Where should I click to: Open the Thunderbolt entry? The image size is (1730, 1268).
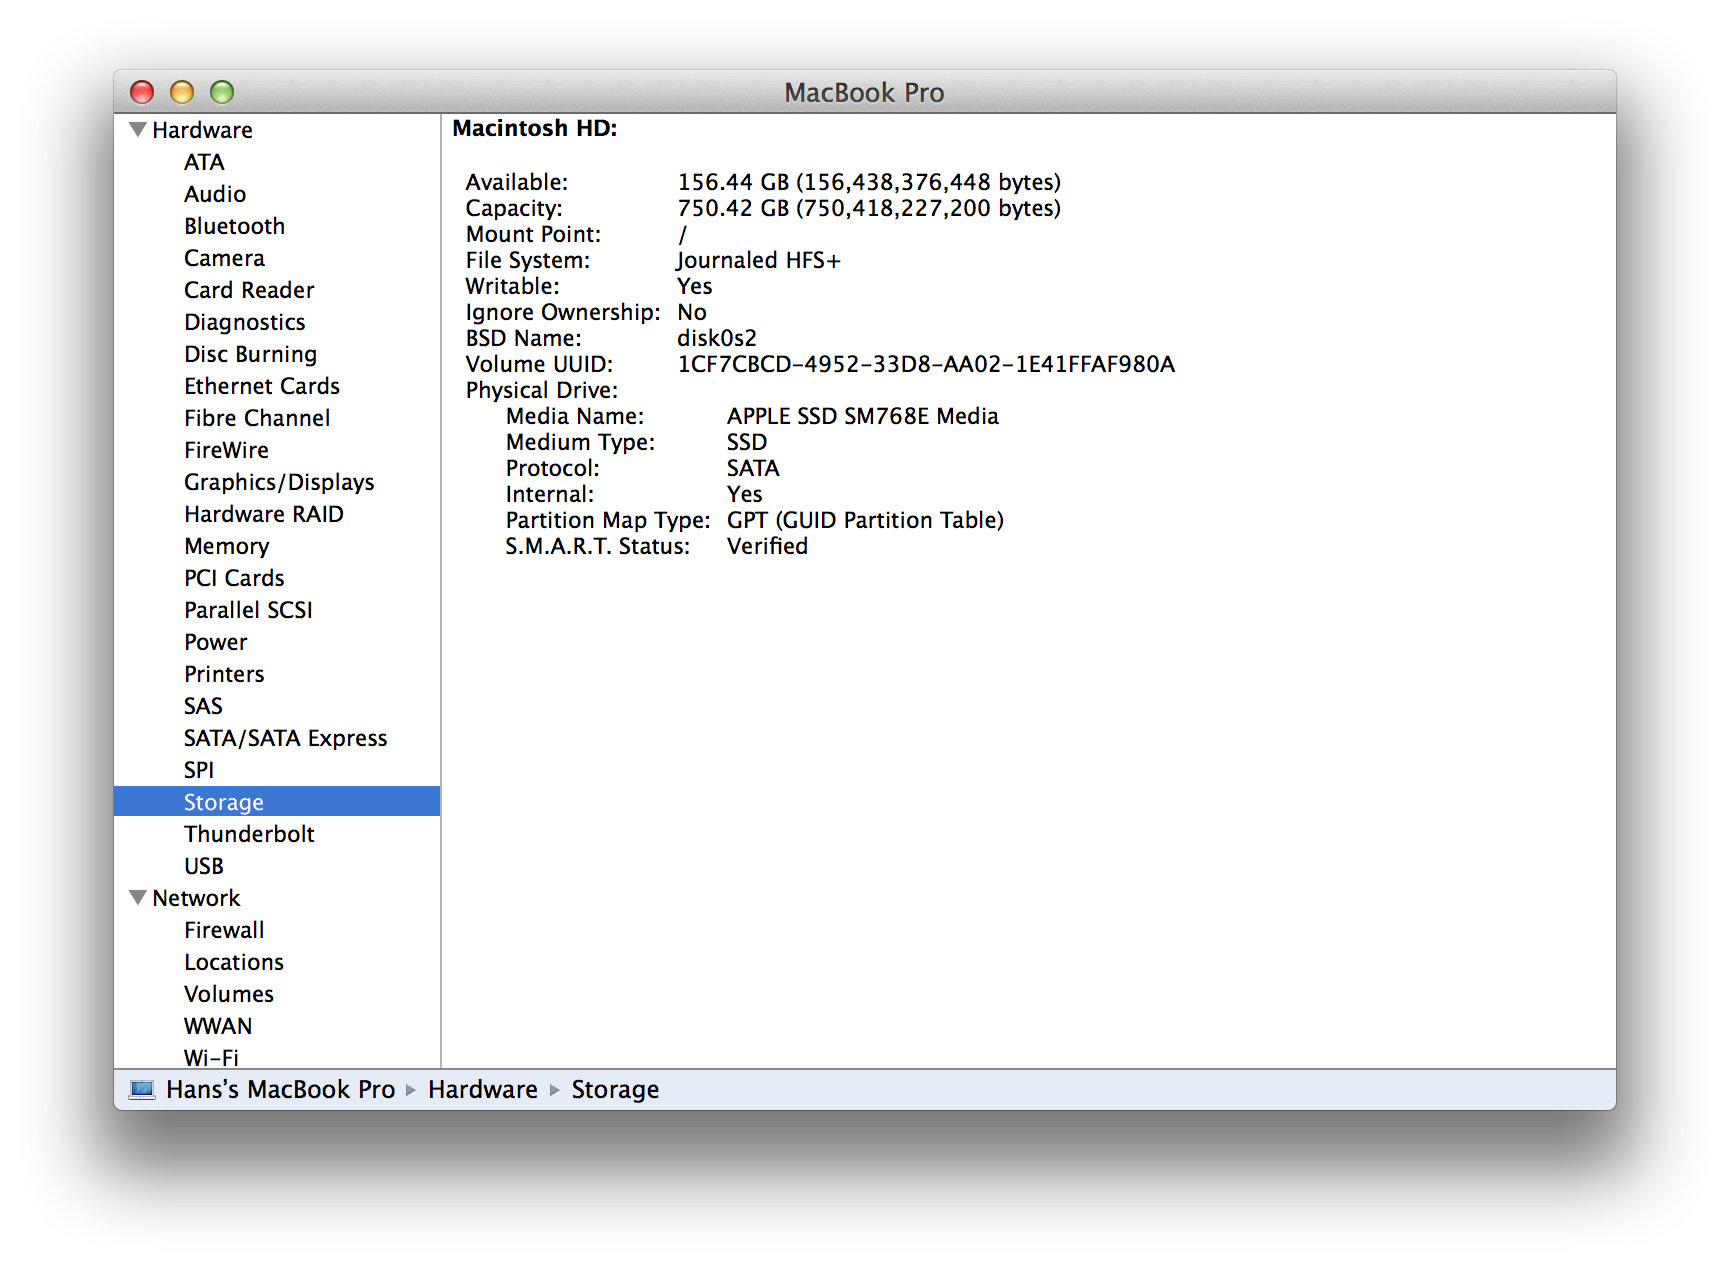(x=249, y=834)
